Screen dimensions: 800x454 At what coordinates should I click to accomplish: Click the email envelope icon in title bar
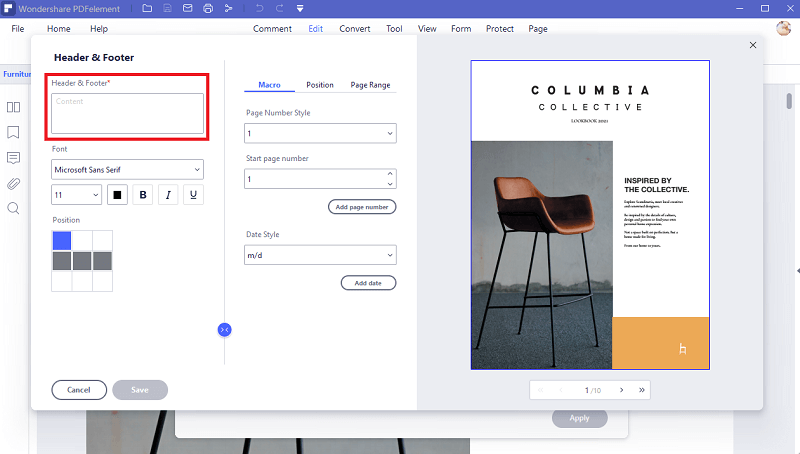[188, 8]
